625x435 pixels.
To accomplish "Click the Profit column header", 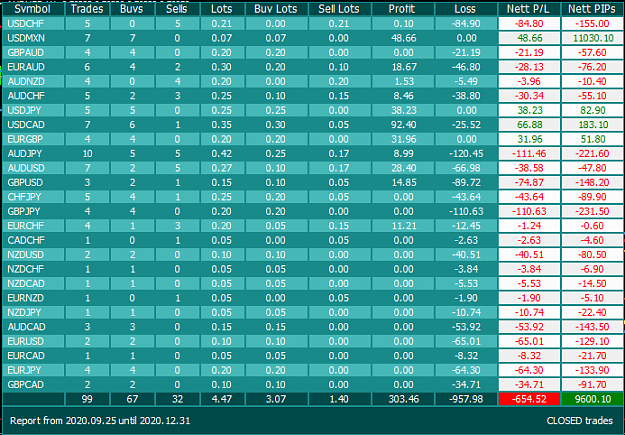I will coord(403,9).
